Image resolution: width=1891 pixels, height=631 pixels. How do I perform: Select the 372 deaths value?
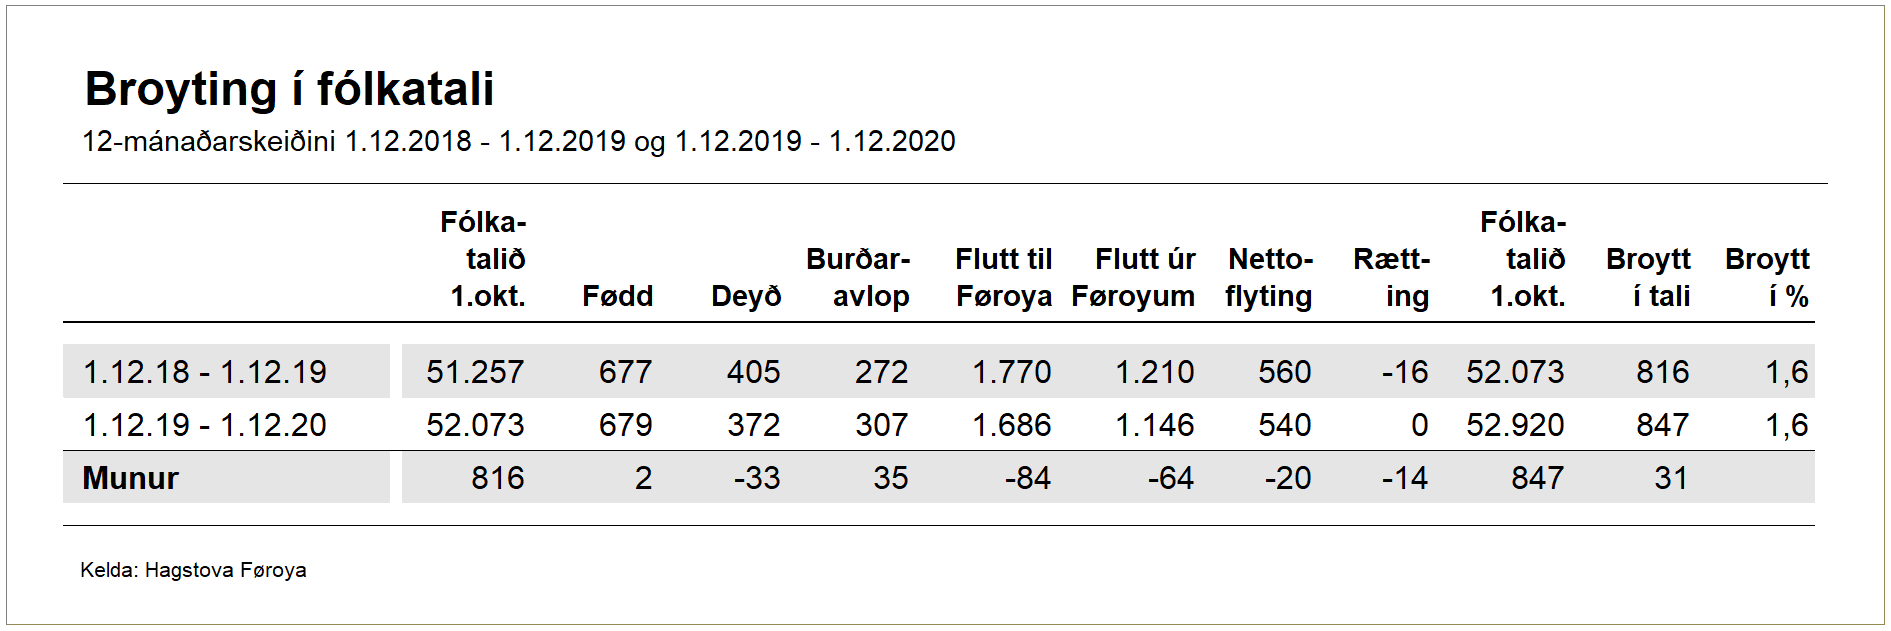click(x=753, y=425)
